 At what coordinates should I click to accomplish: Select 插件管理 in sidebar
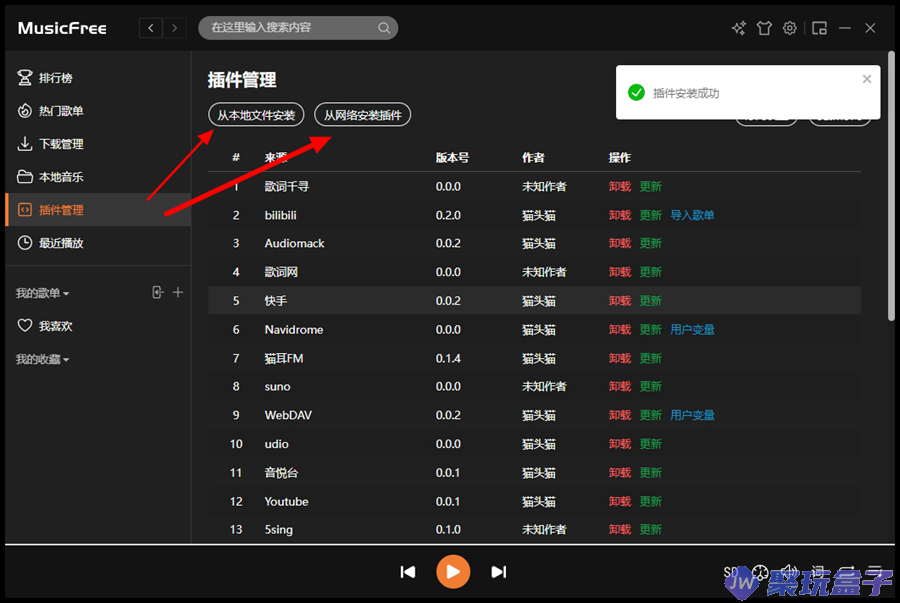98,210
